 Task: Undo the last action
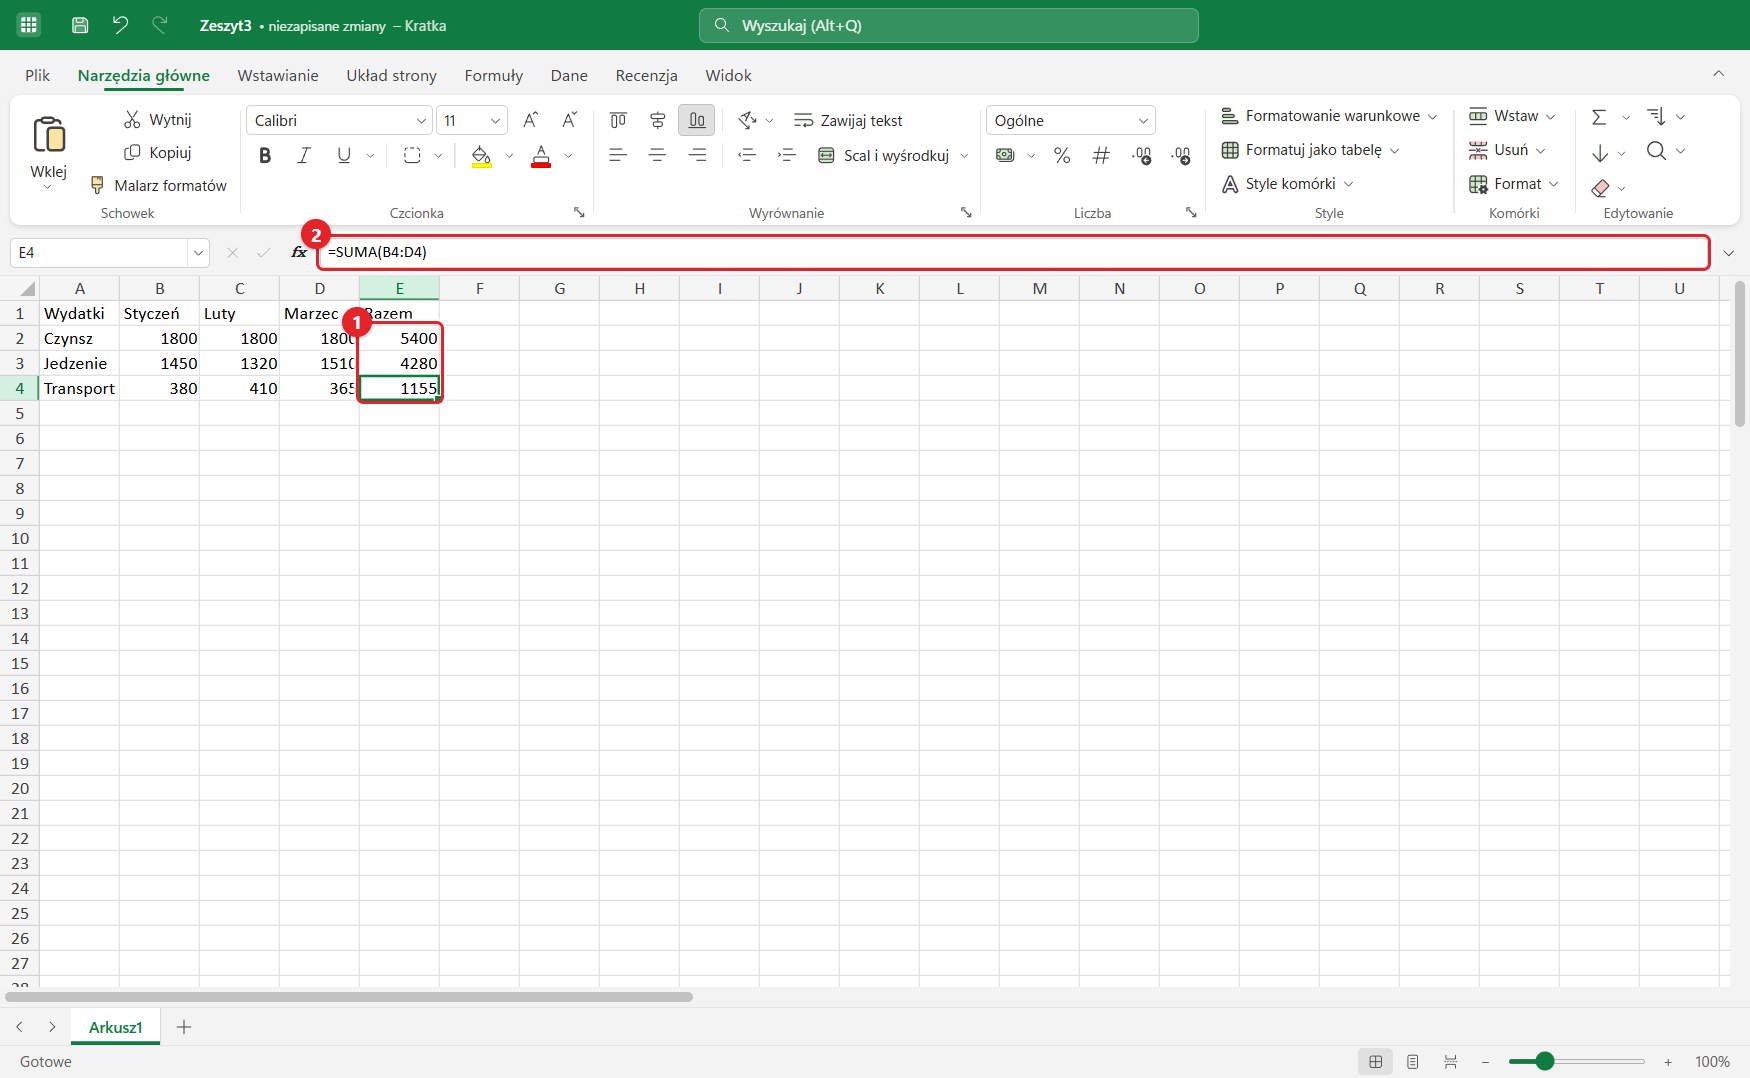120,25
